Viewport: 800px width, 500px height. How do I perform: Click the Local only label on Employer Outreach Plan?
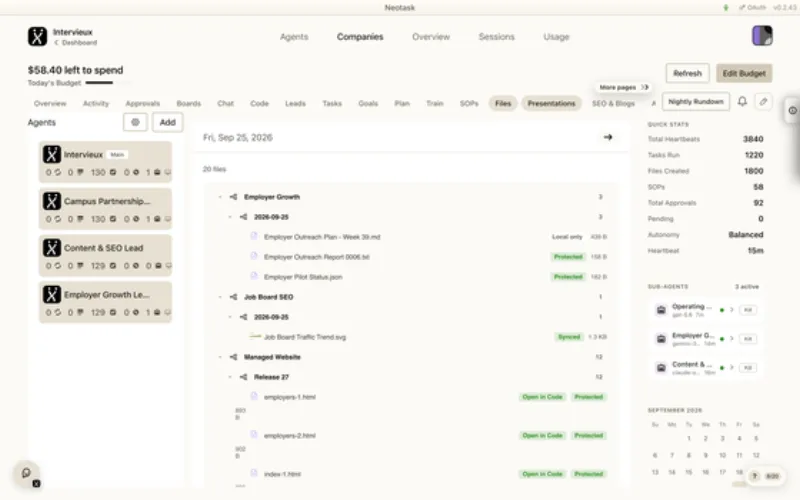click(567, 237)
